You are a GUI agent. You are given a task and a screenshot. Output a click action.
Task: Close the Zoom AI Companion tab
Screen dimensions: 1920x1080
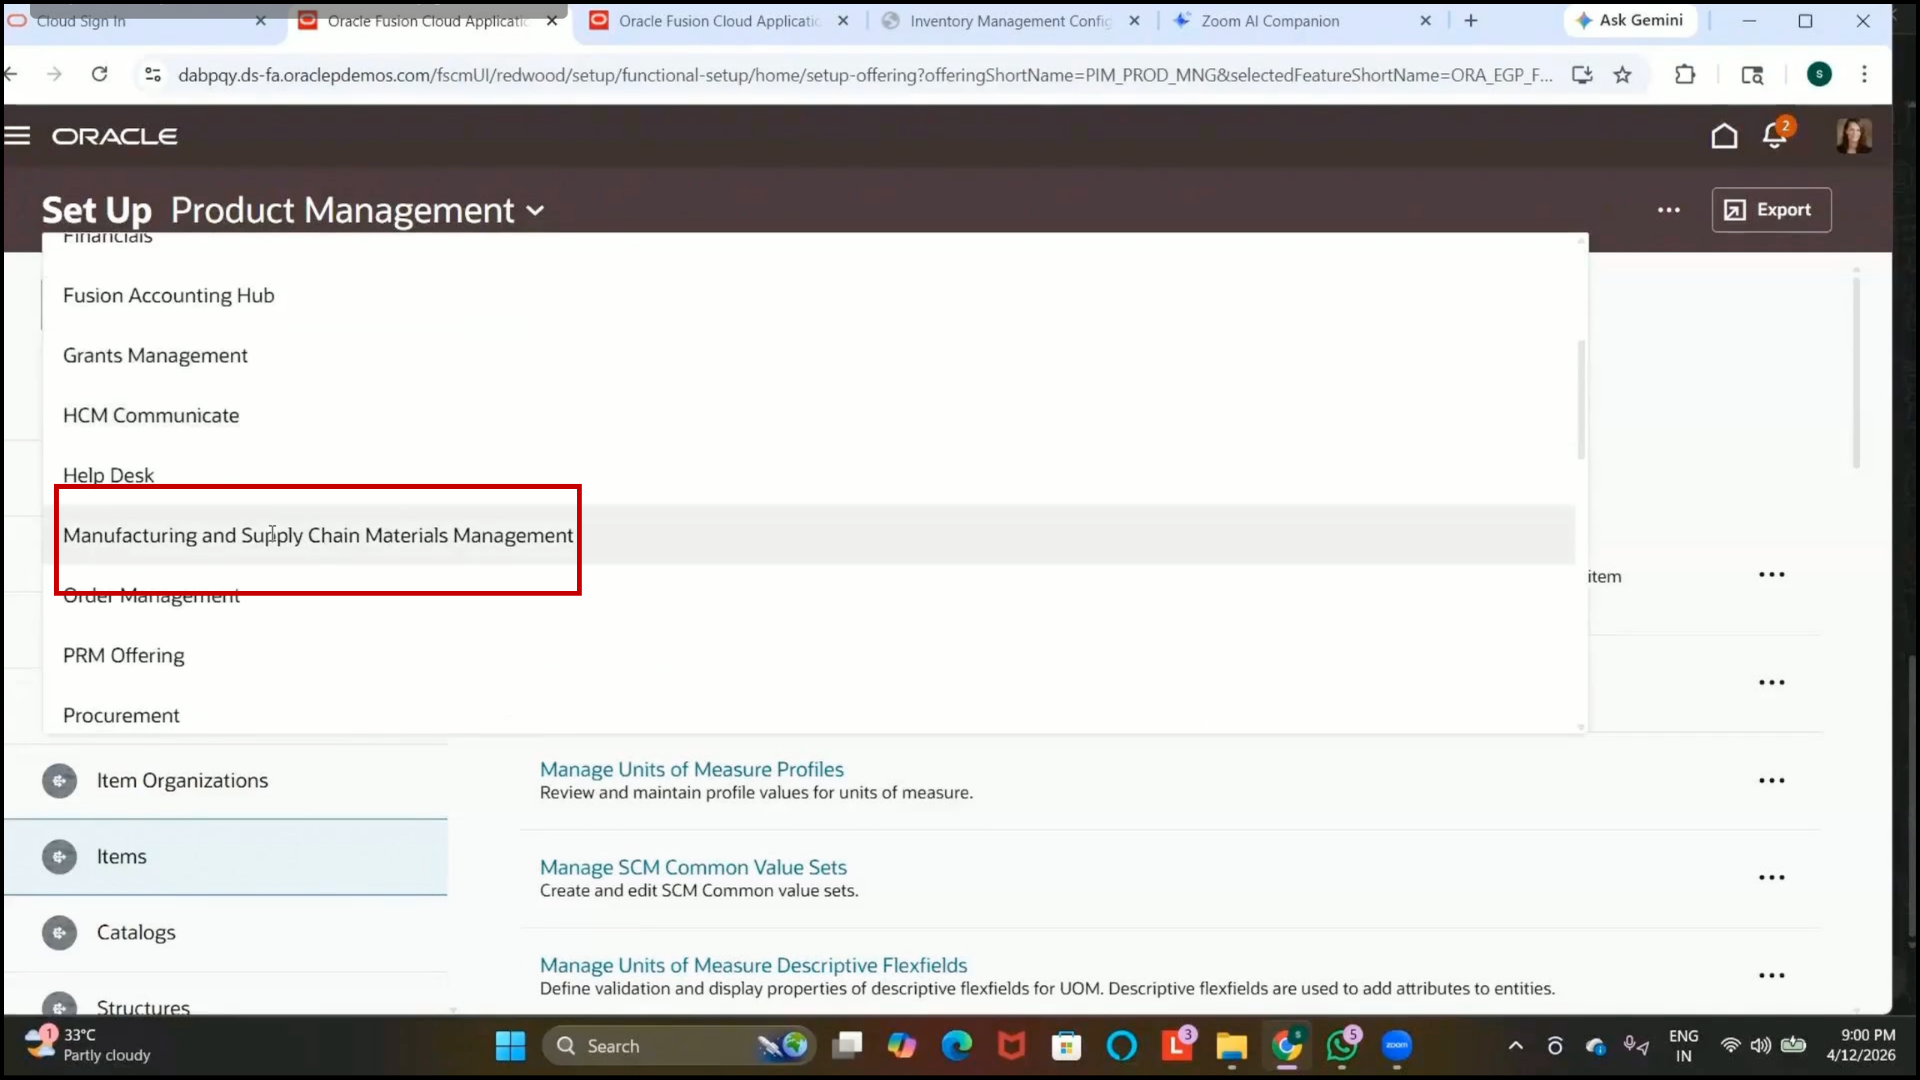pyautogui.click(x=1425, y=20)
